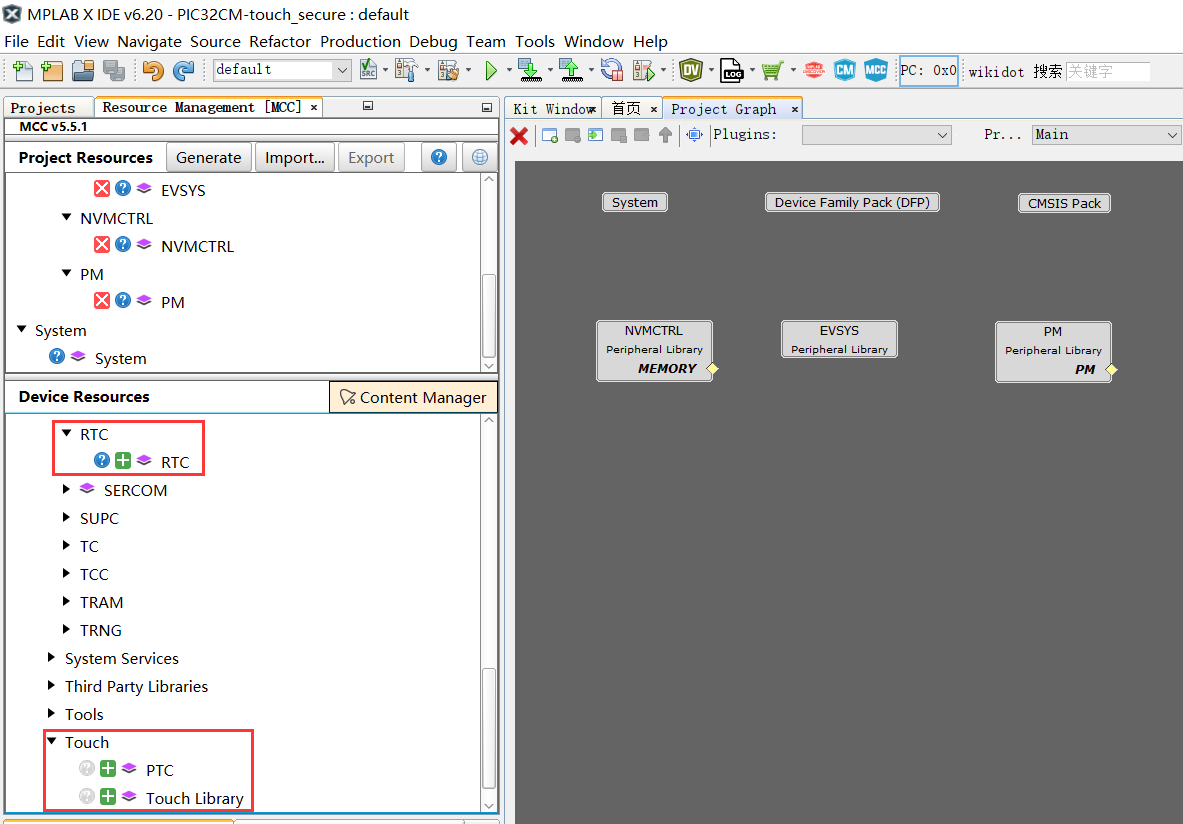Expand the TRNG tree node
Image resolution: width=1183 pixels, height=824 pixels.
point(66,629)
